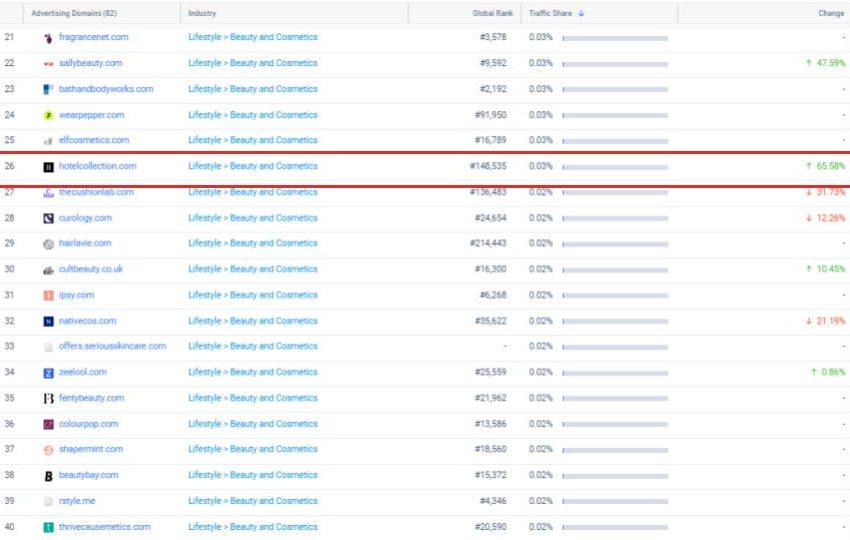The image size is (850, 540).
Task: Open the rstyle.me domain link
Action: pos(77,501)
